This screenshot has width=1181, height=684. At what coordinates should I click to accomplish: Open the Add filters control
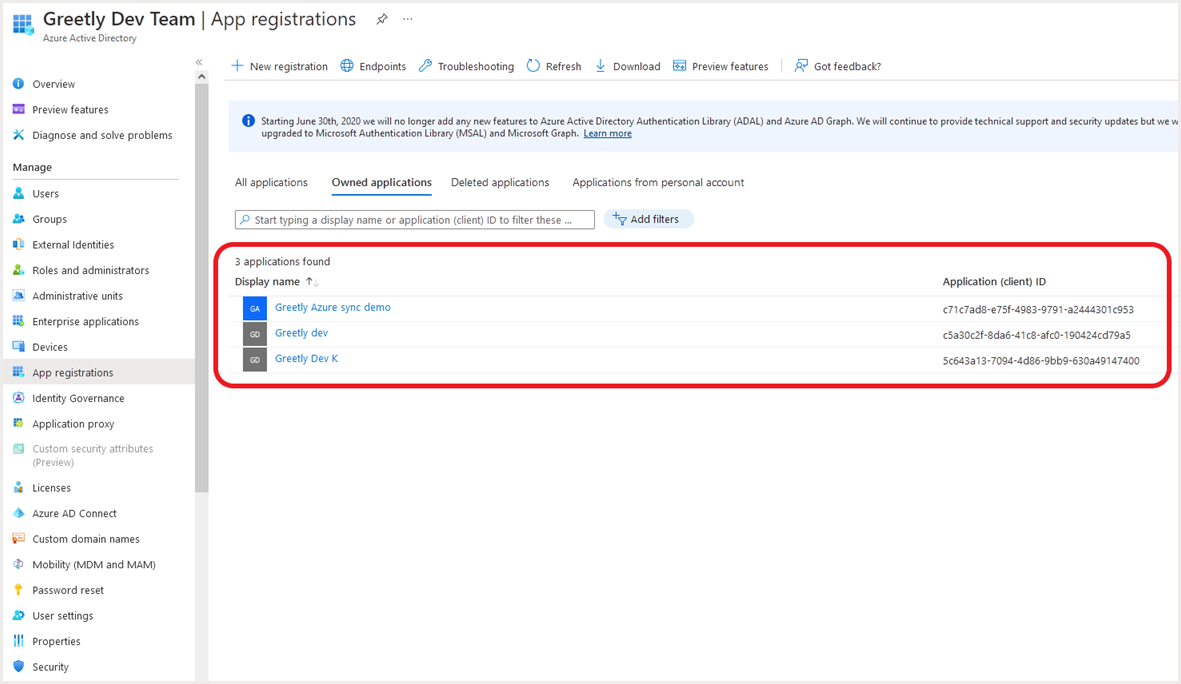point(648,218)
